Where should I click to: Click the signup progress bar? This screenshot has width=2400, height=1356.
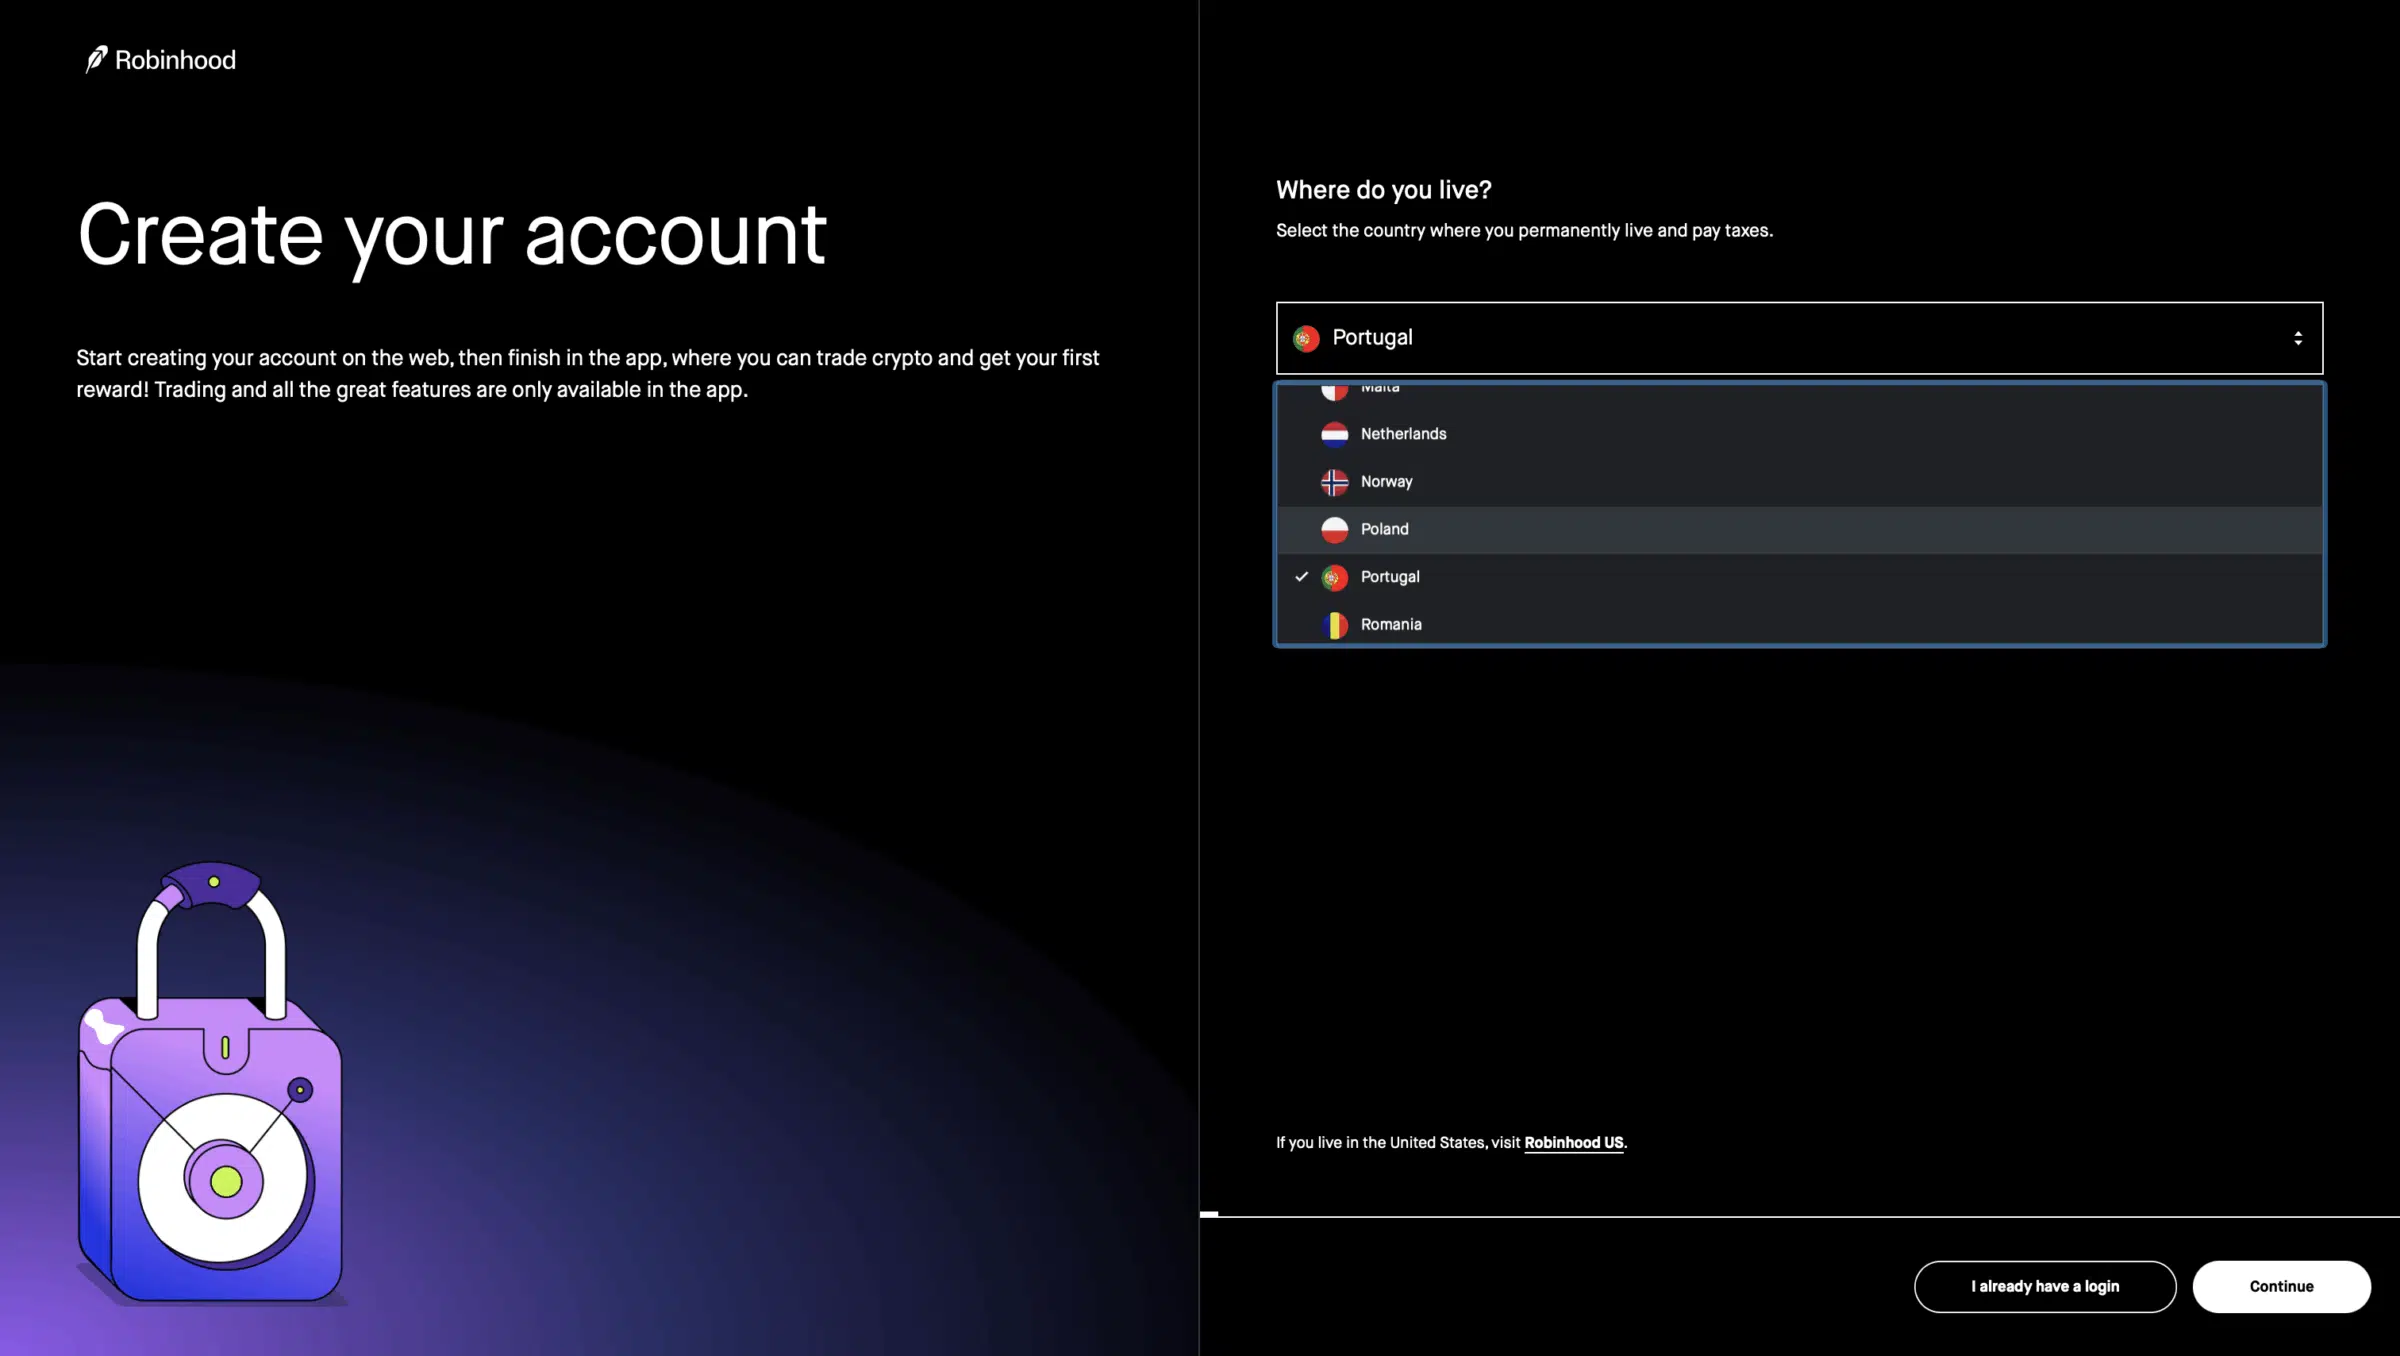click(1799, 1214)
